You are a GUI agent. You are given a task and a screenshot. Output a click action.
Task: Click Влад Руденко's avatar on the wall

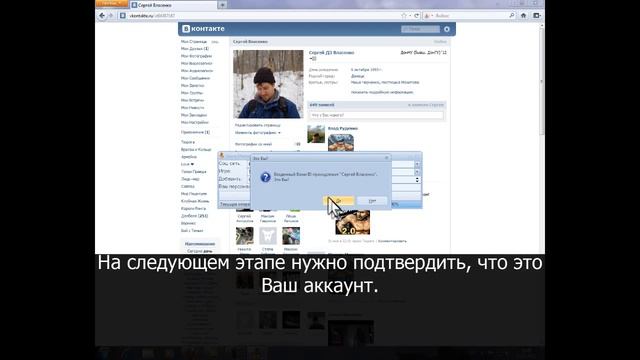coord(316,134)
